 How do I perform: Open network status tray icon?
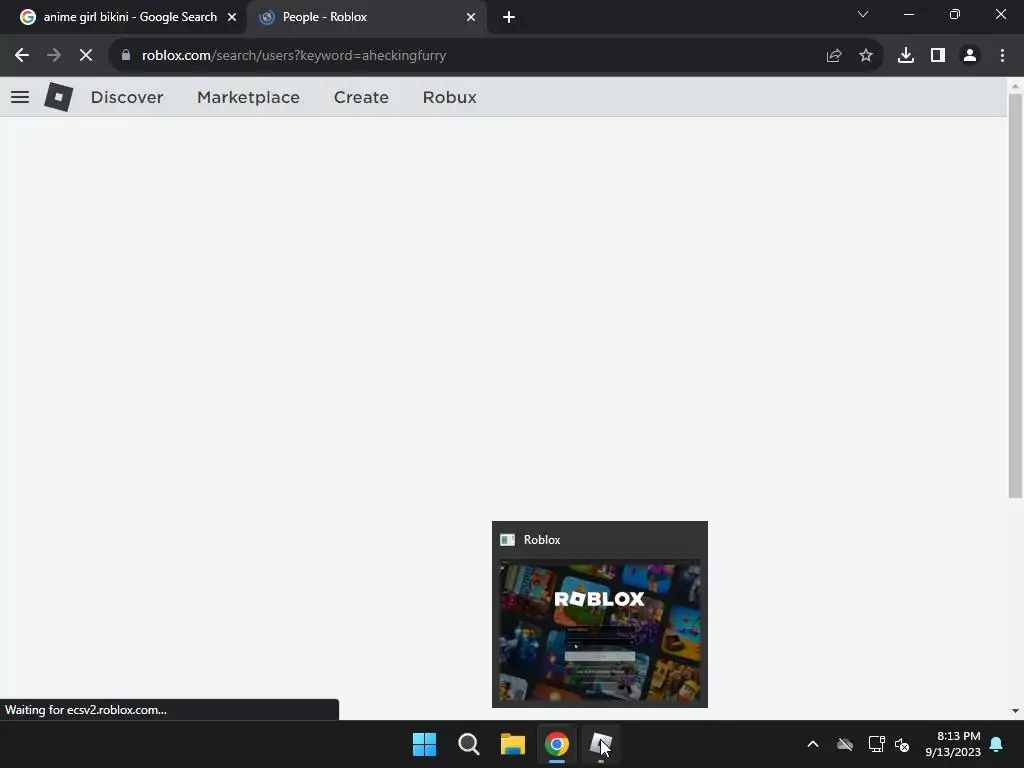click(x=876, y=744)
